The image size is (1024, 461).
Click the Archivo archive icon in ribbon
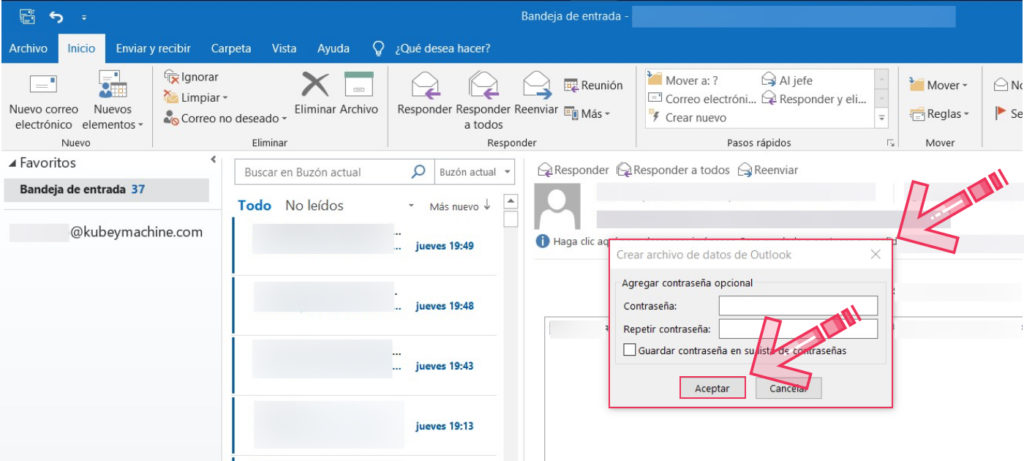point(359,85)
